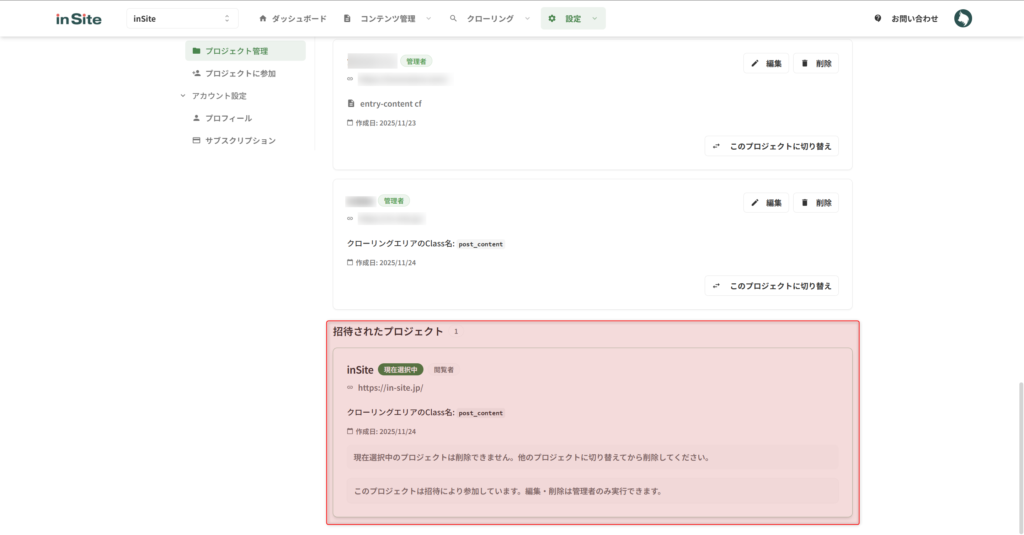Expand the chevron next to クローリング

click(x=527, y=18)
